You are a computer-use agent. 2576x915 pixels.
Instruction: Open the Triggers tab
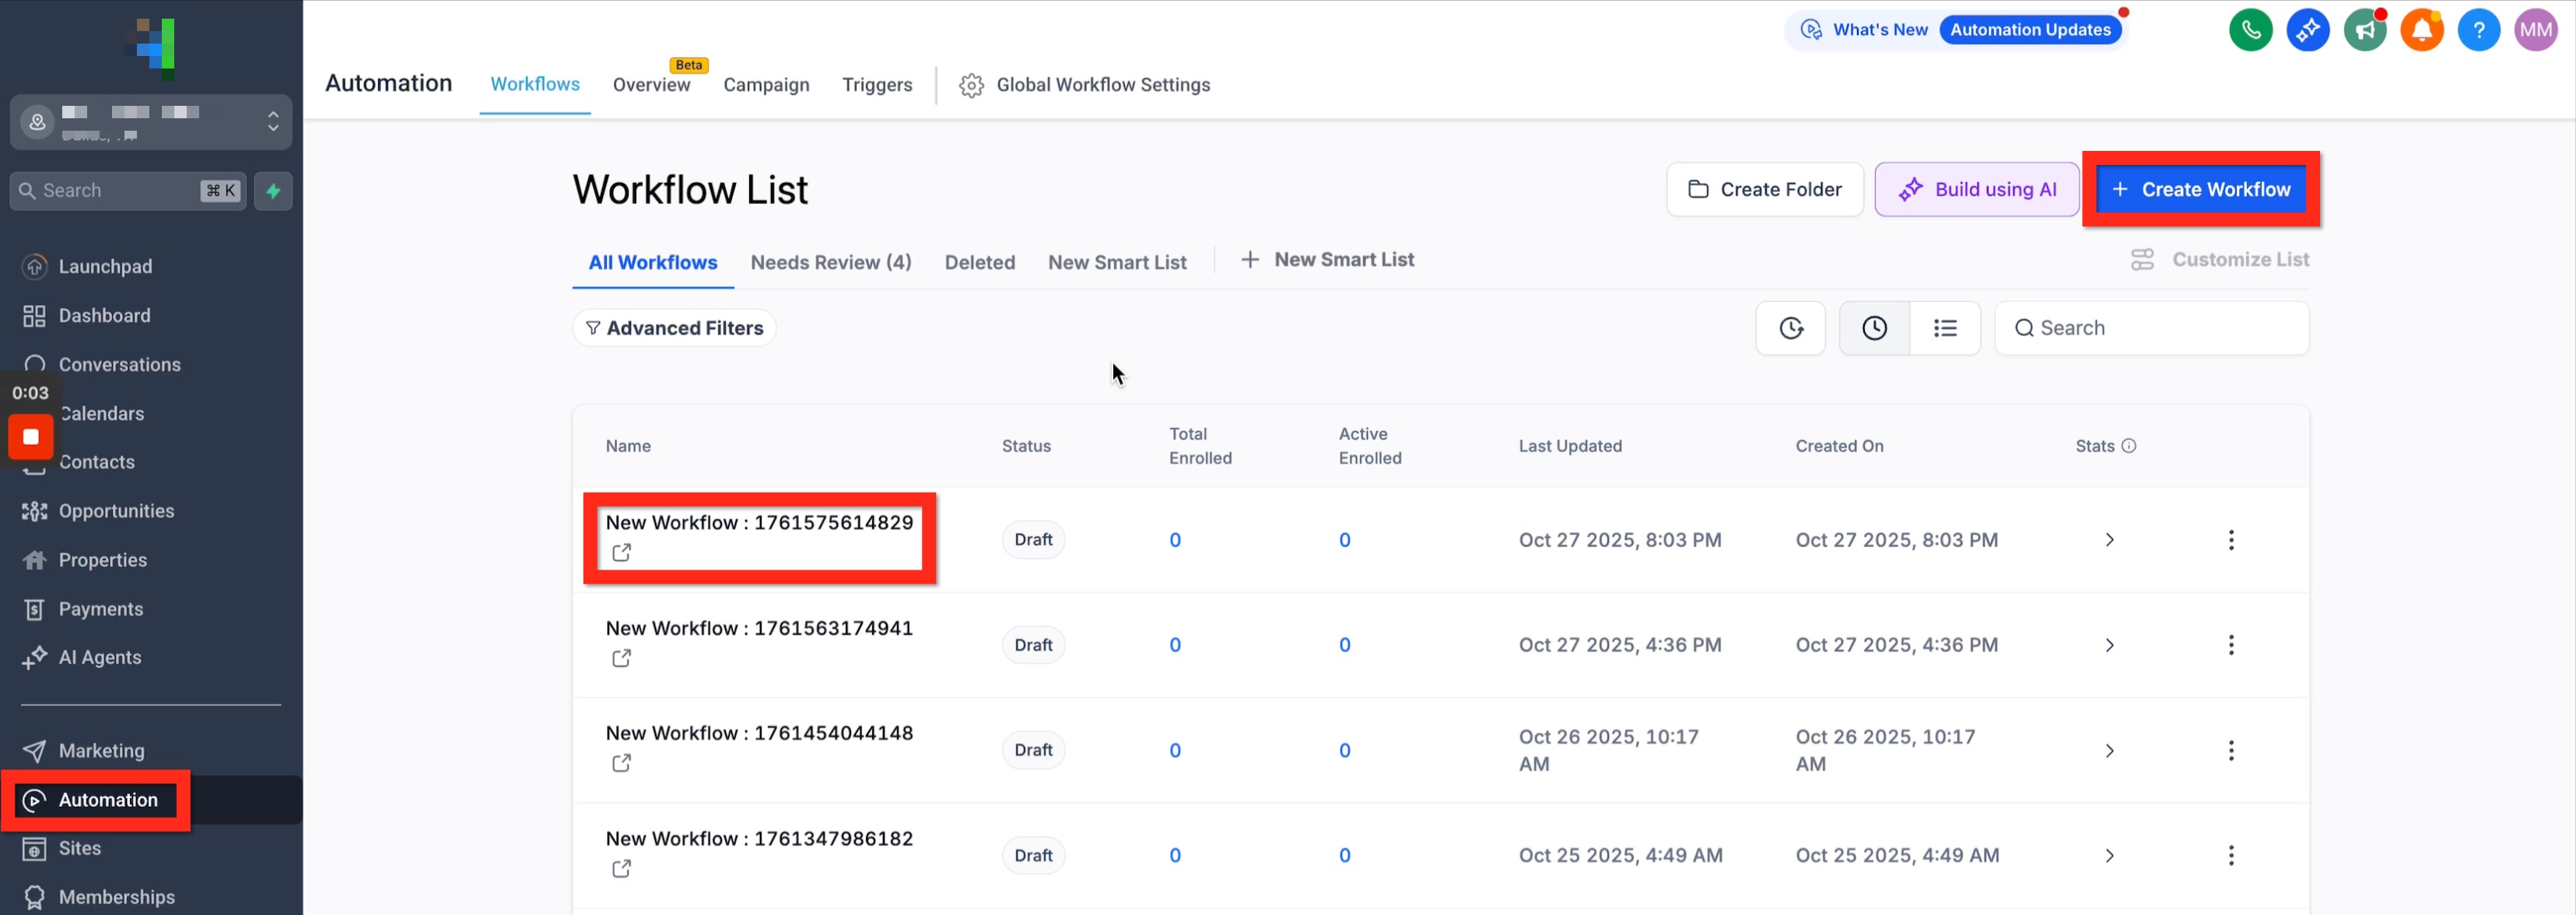pos(876,85)
